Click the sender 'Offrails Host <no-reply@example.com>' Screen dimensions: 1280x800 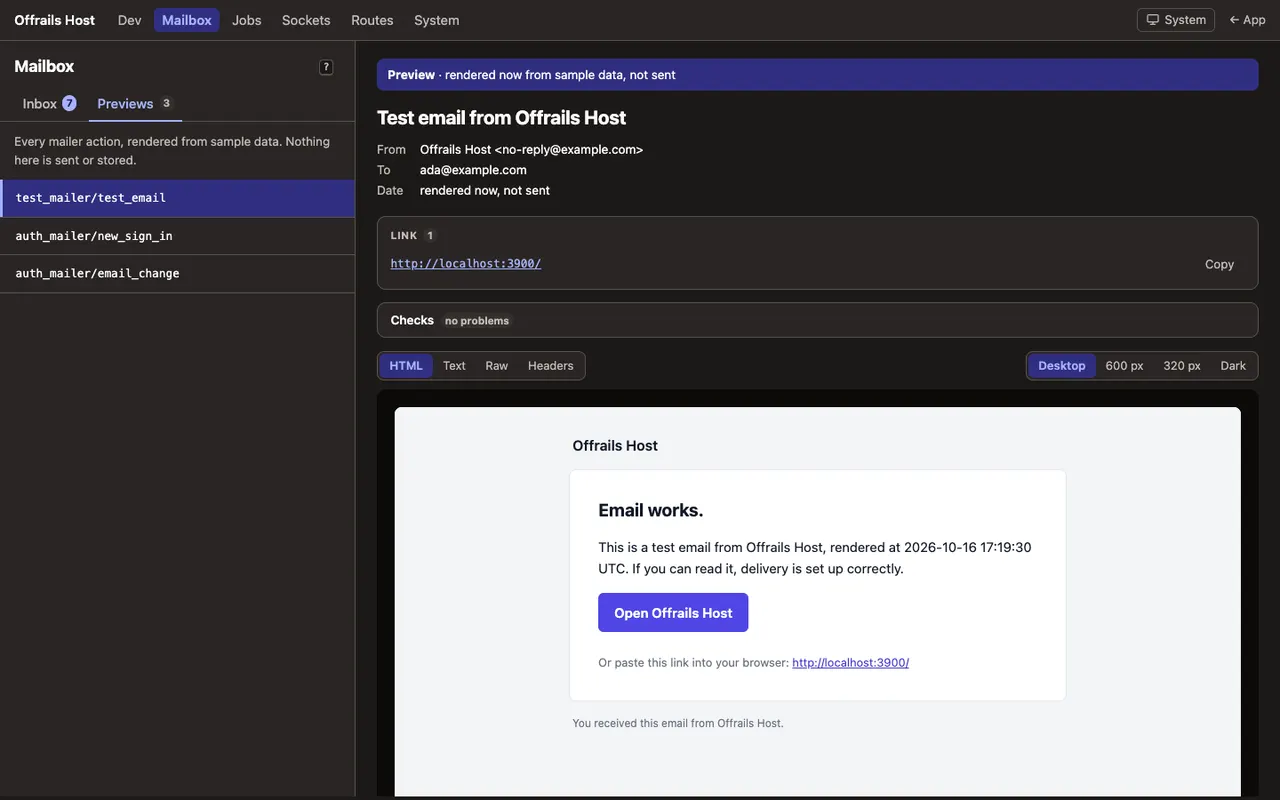[x=531, y=150]
